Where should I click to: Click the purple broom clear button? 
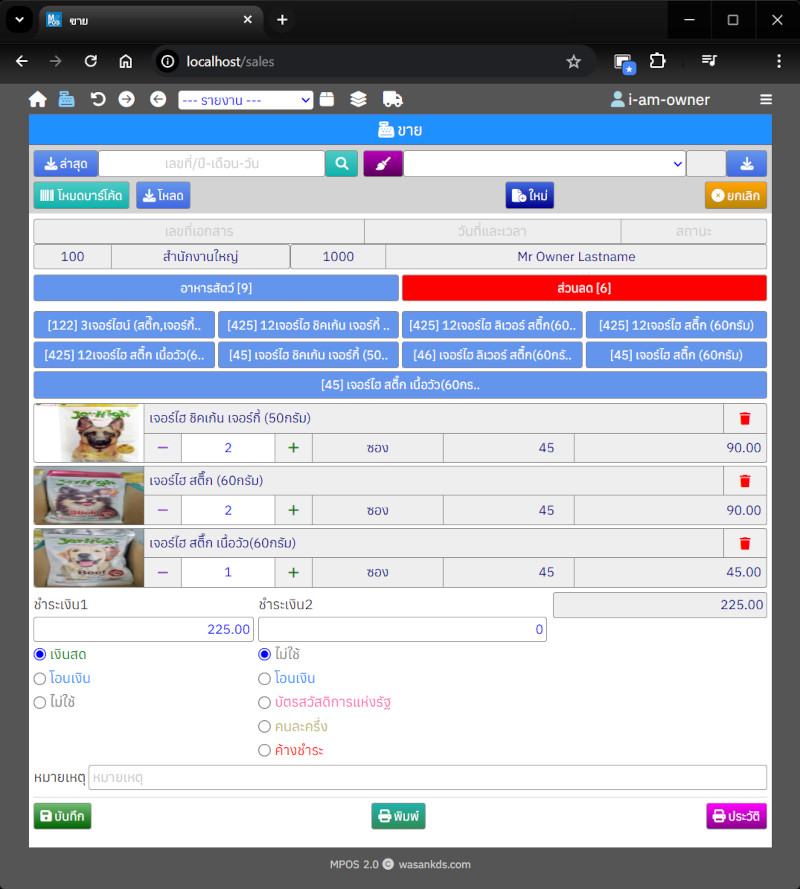382,164
